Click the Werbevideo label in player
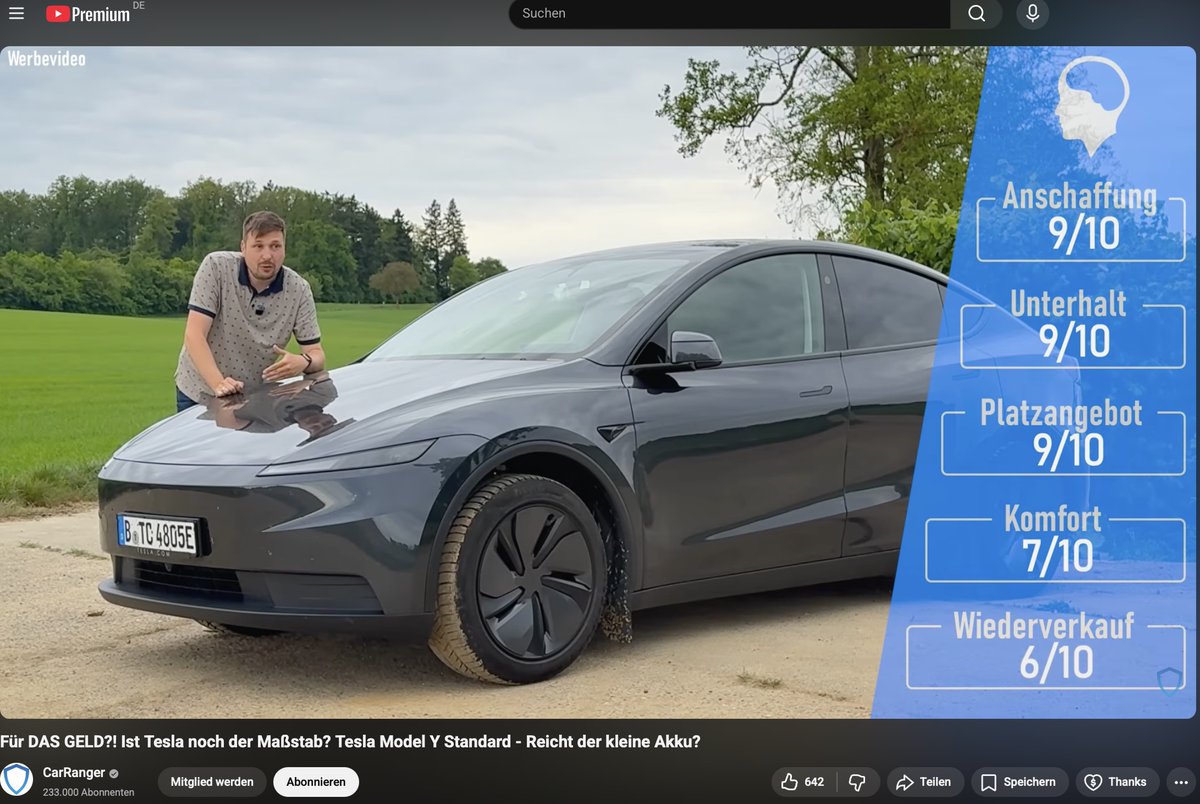The image size is (1200, 804). point(46,59)
